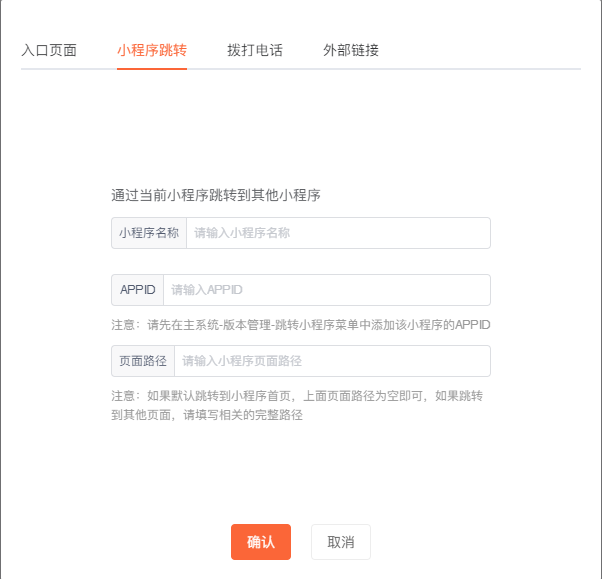
Task: Click the orange underline below 小程序跳转
Action: tap(152, 69)
